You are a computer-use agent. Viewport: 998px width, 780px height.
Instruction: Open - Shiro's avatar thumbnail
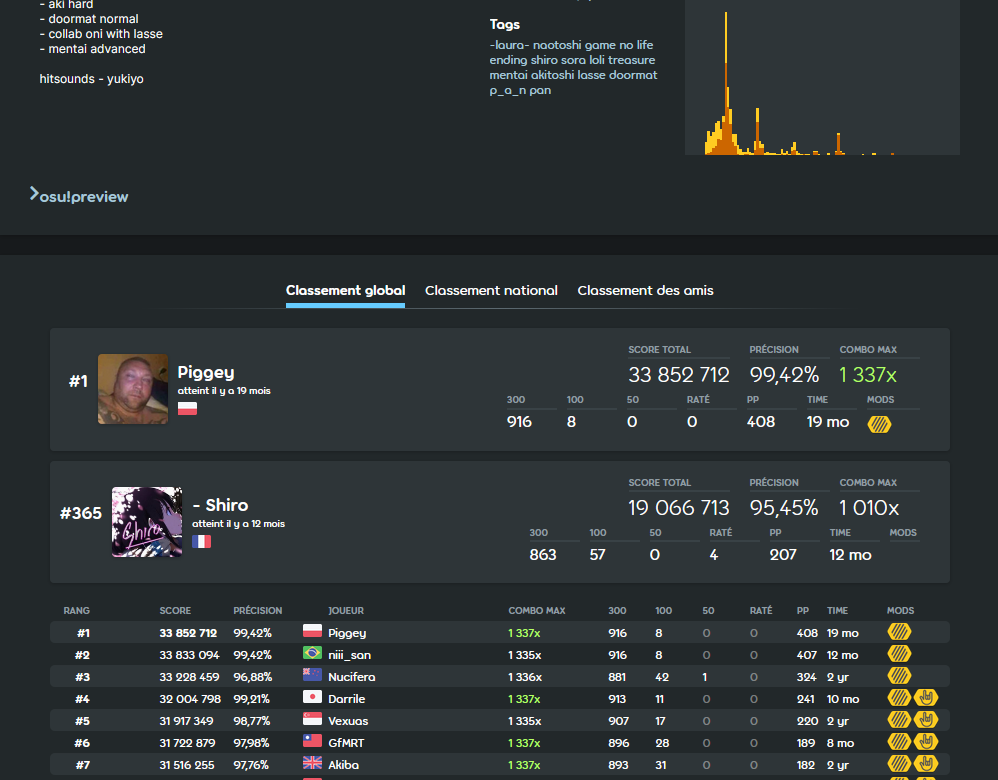[x=147, y=522]
